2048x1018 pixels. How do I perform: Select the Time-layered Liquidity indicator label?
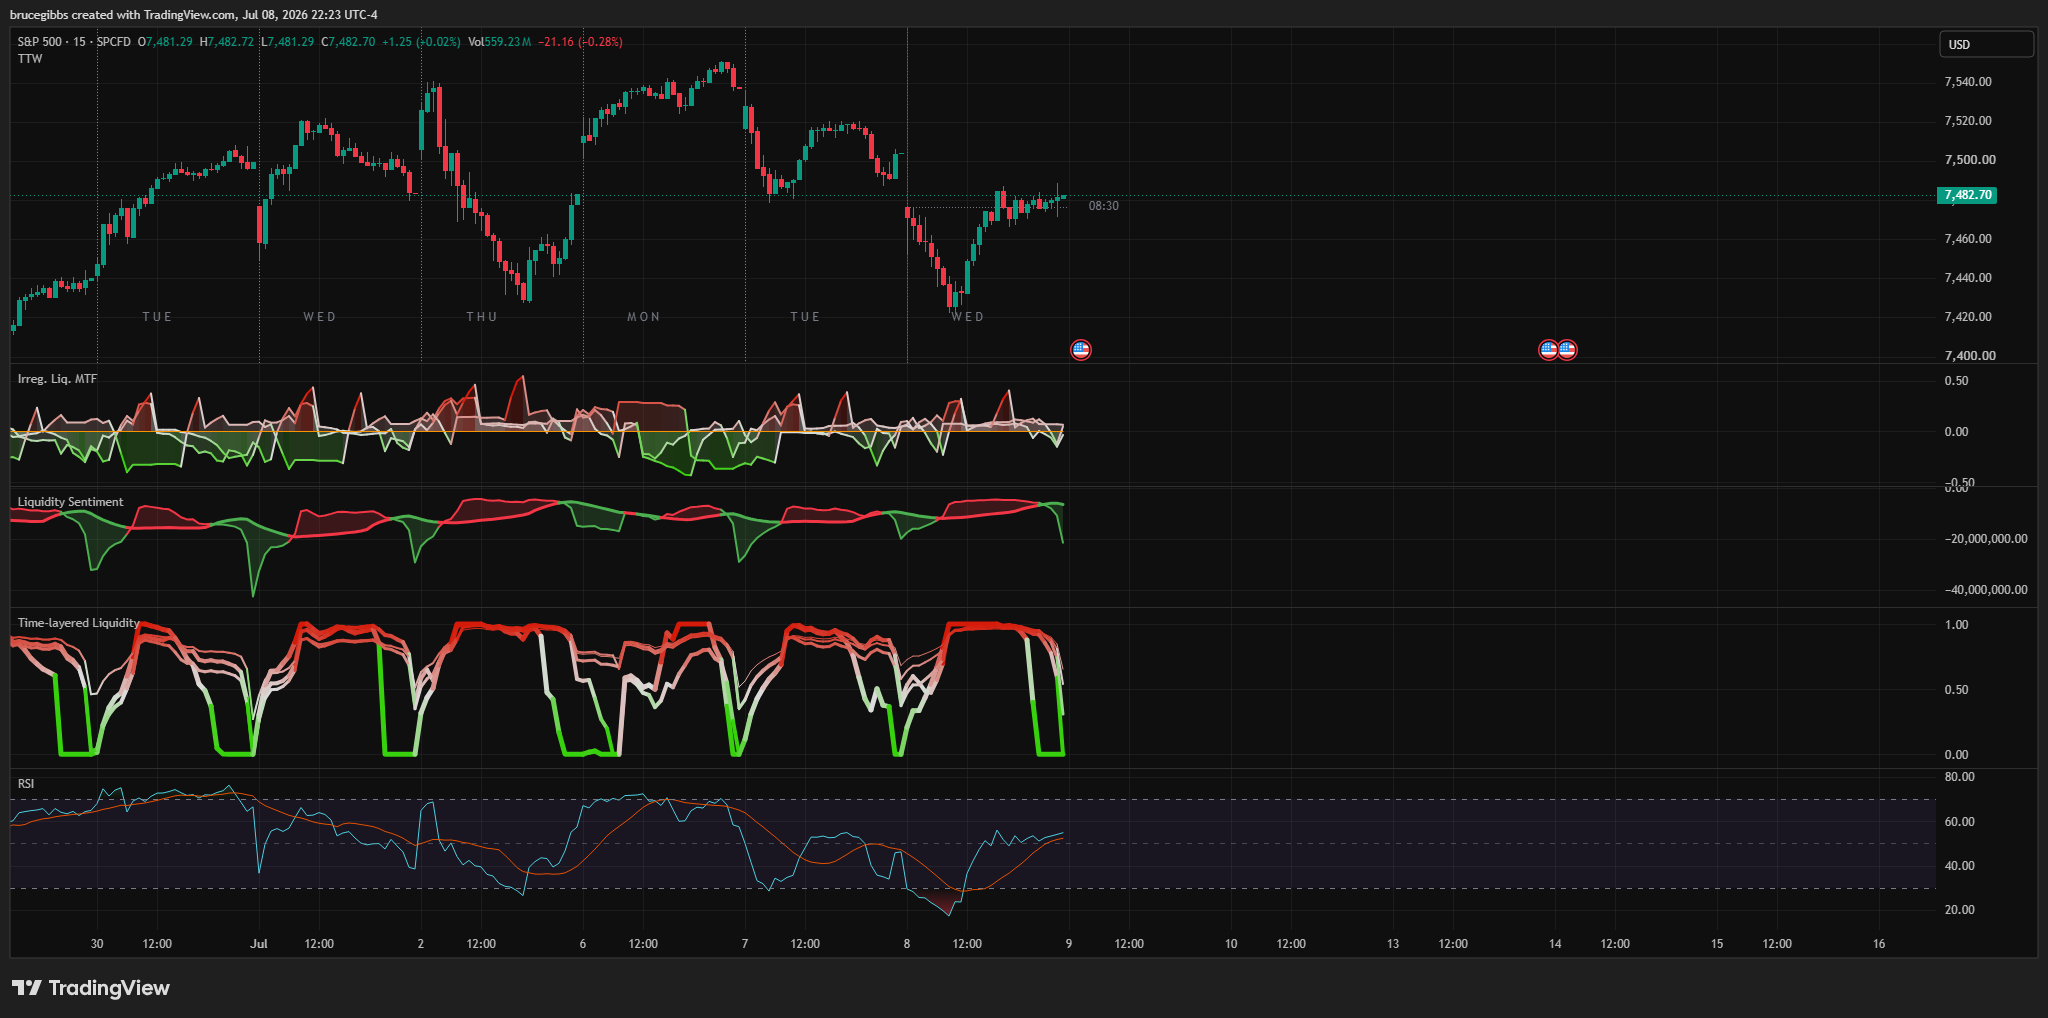78,623
